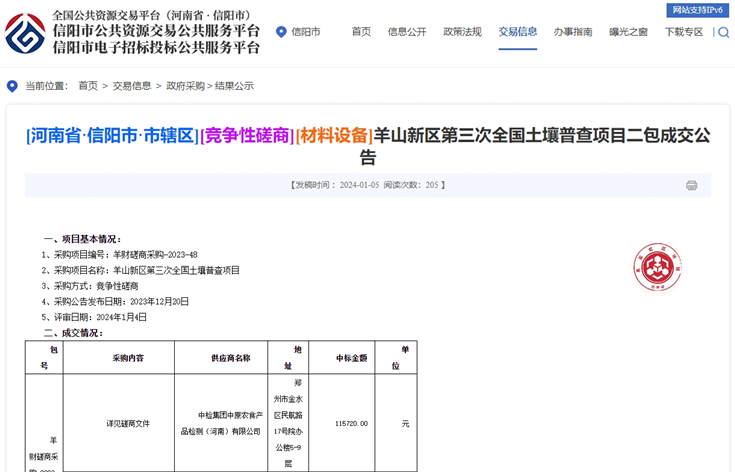This screenshot has height=472, width=735.
Task: Click the 评审日期 2024年1月4日 line
Action: tap(94, 317)
